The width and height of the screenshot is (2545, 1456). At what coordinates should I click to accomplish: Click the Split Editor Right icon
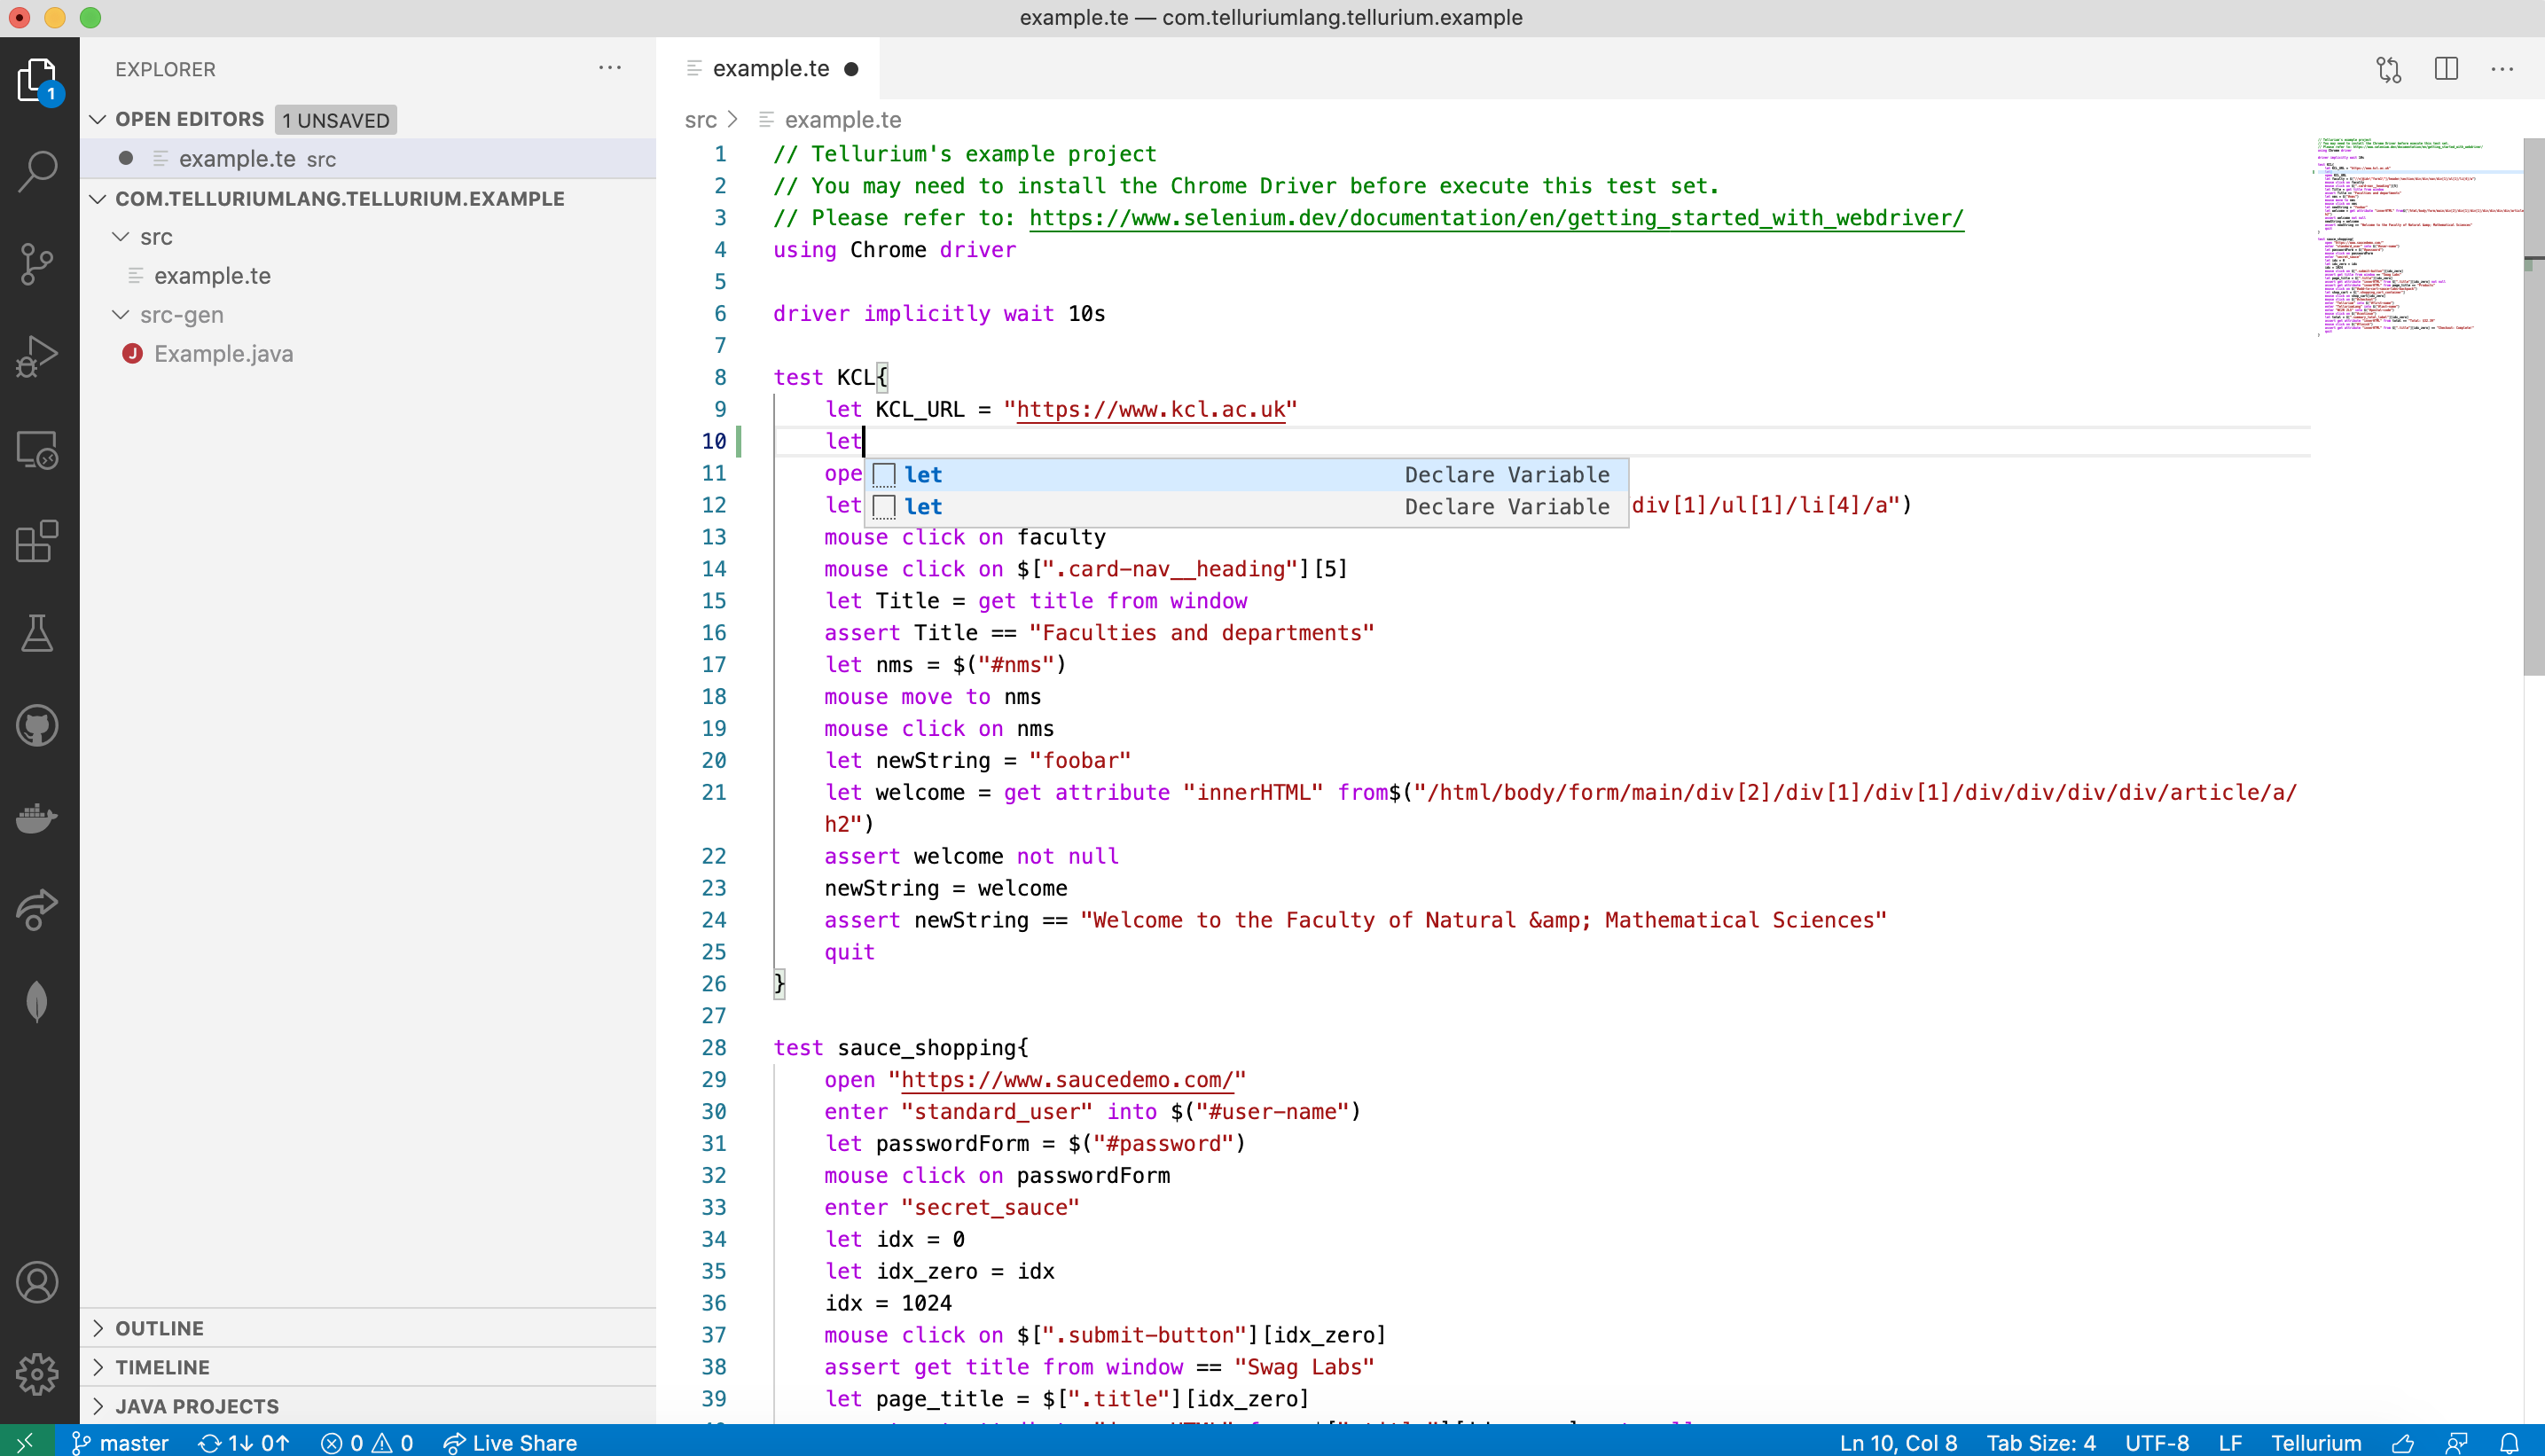[x=2446, y=69]
